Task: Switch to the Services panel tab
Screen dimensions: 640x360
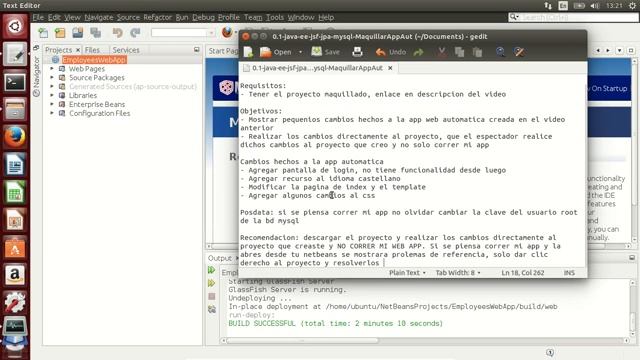Action: (126, 50)
